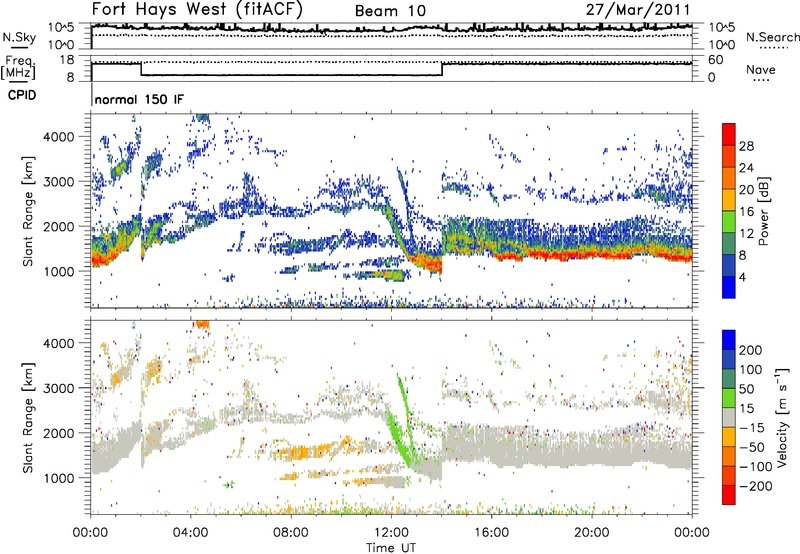Click the '18' frequency axis tick label
This screenshot has height=554, width=800.
(67, 60)
